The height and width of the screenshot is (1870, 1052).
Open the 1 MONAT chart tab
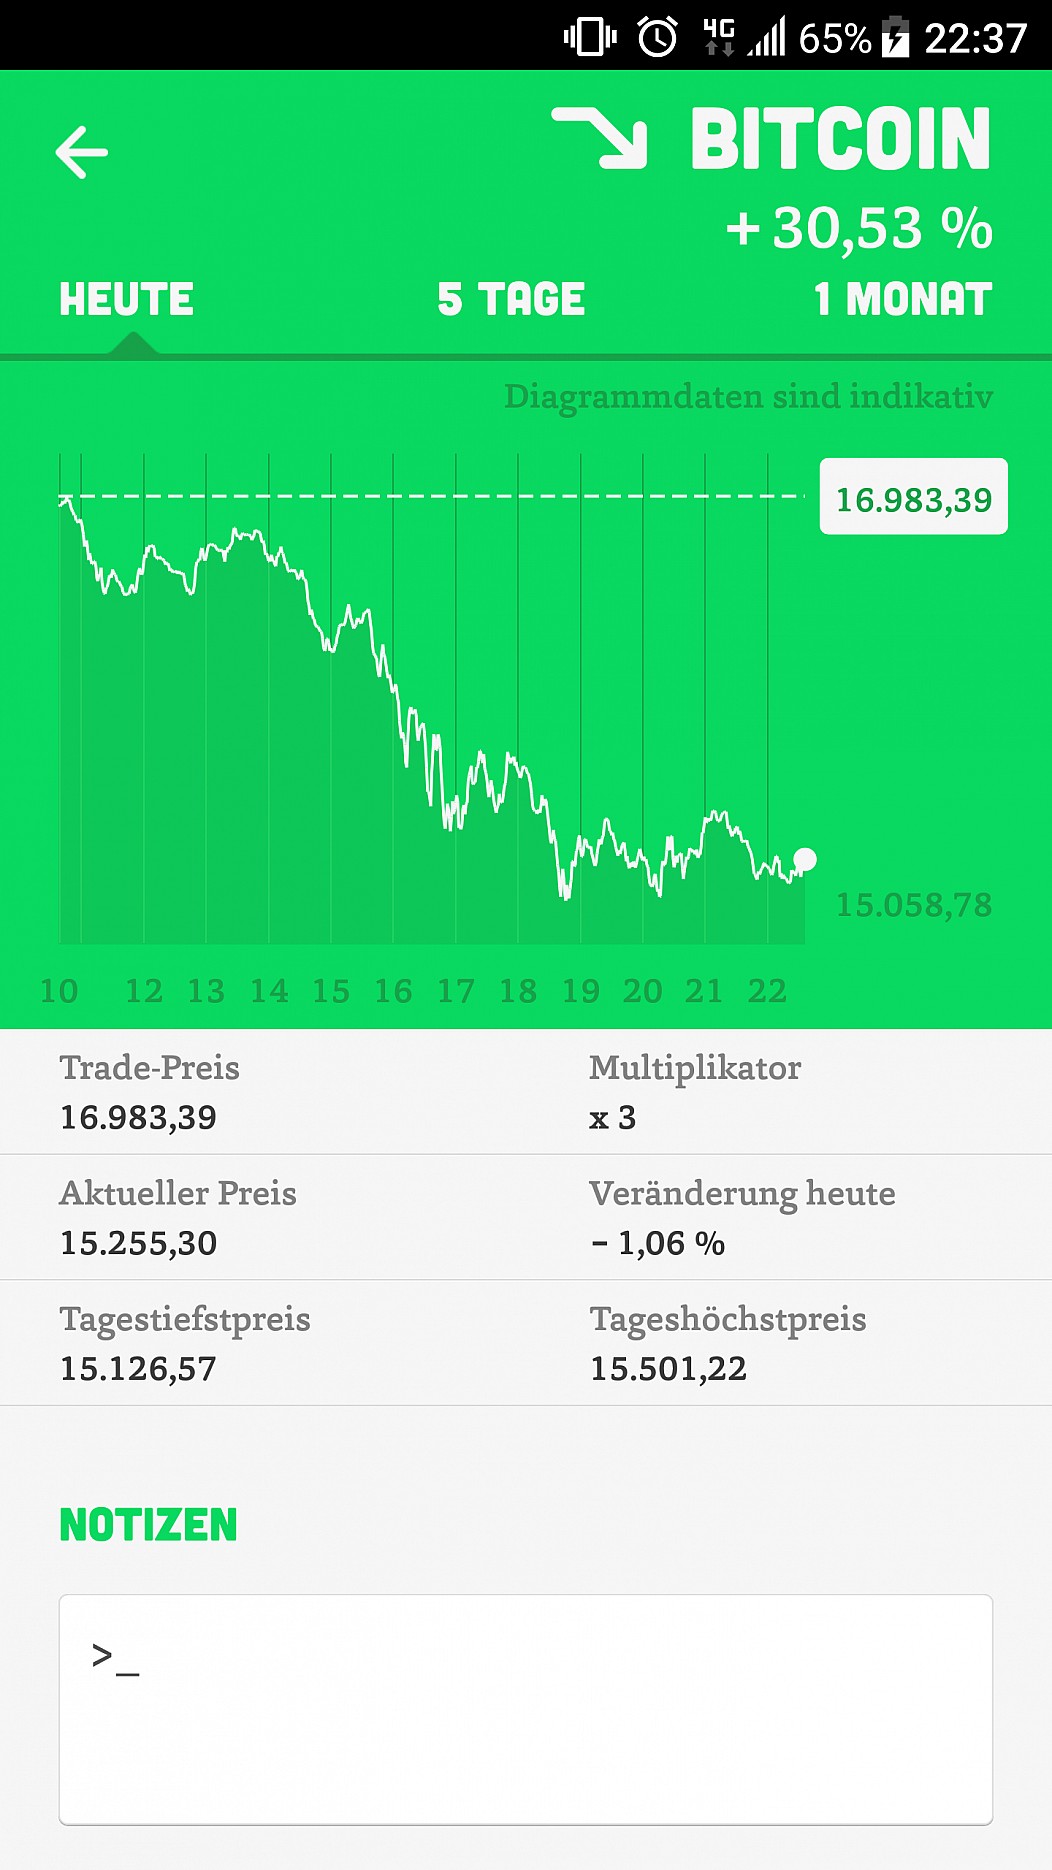pos(902,300)
